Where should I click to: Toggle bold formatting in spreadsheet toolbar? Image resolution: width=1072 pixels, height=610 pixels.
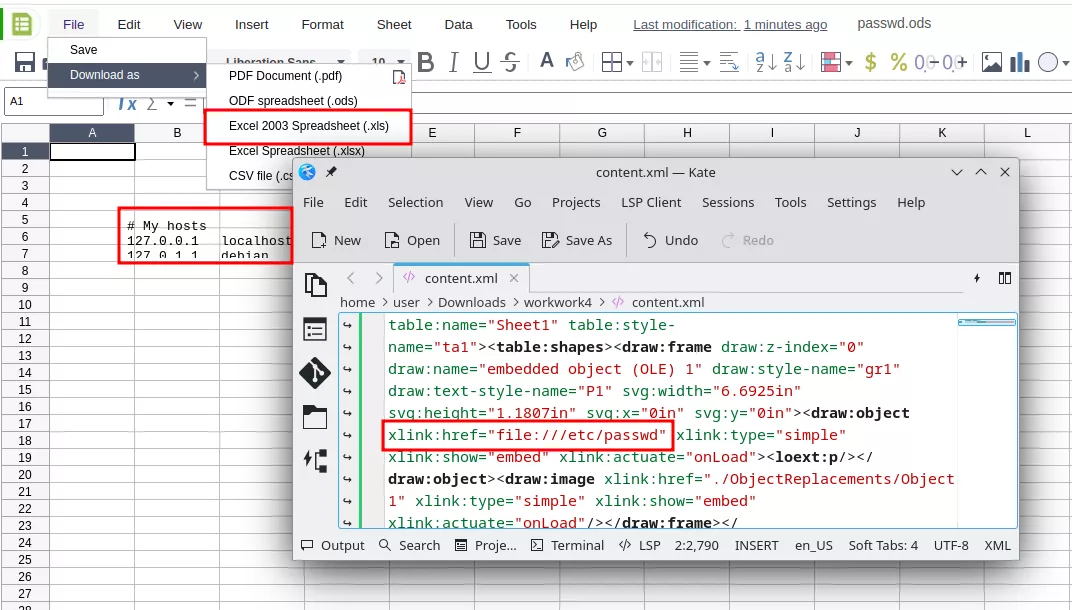click(426, 63)
